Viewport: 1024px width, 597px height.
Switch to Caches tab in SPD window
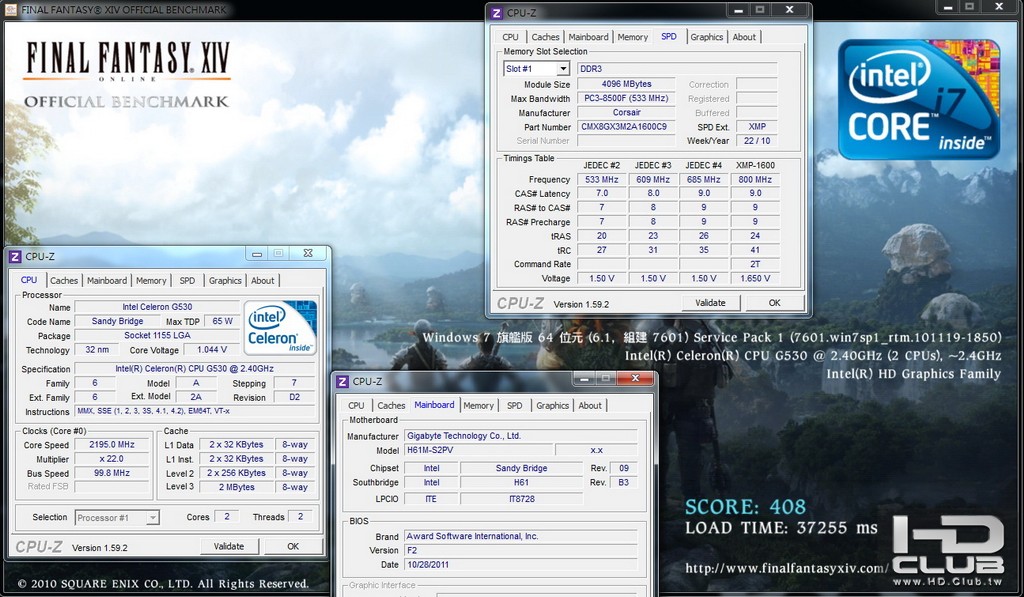point(545,37)
